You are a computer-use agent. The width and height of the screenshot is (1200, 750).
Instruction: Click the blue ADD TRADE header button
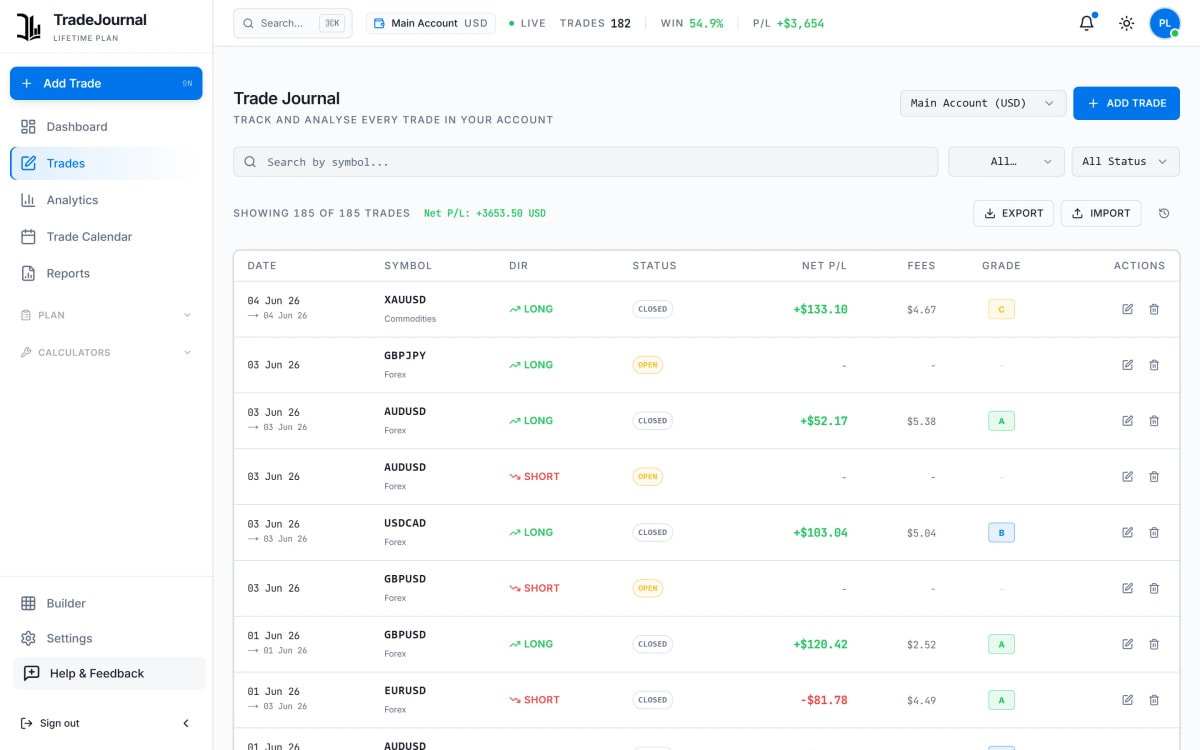(1126, 103)
